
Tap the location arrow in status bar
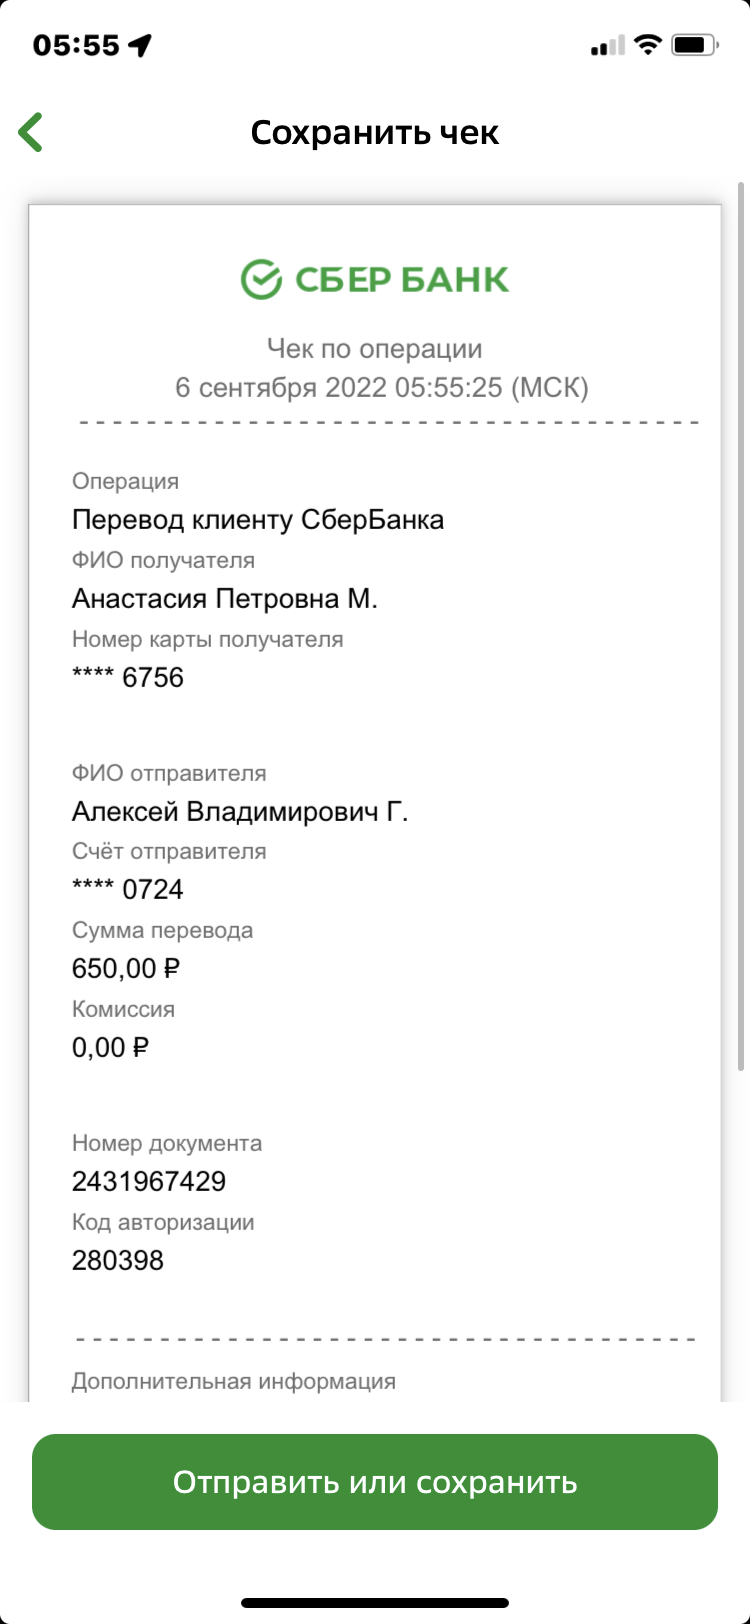[141, 45]
